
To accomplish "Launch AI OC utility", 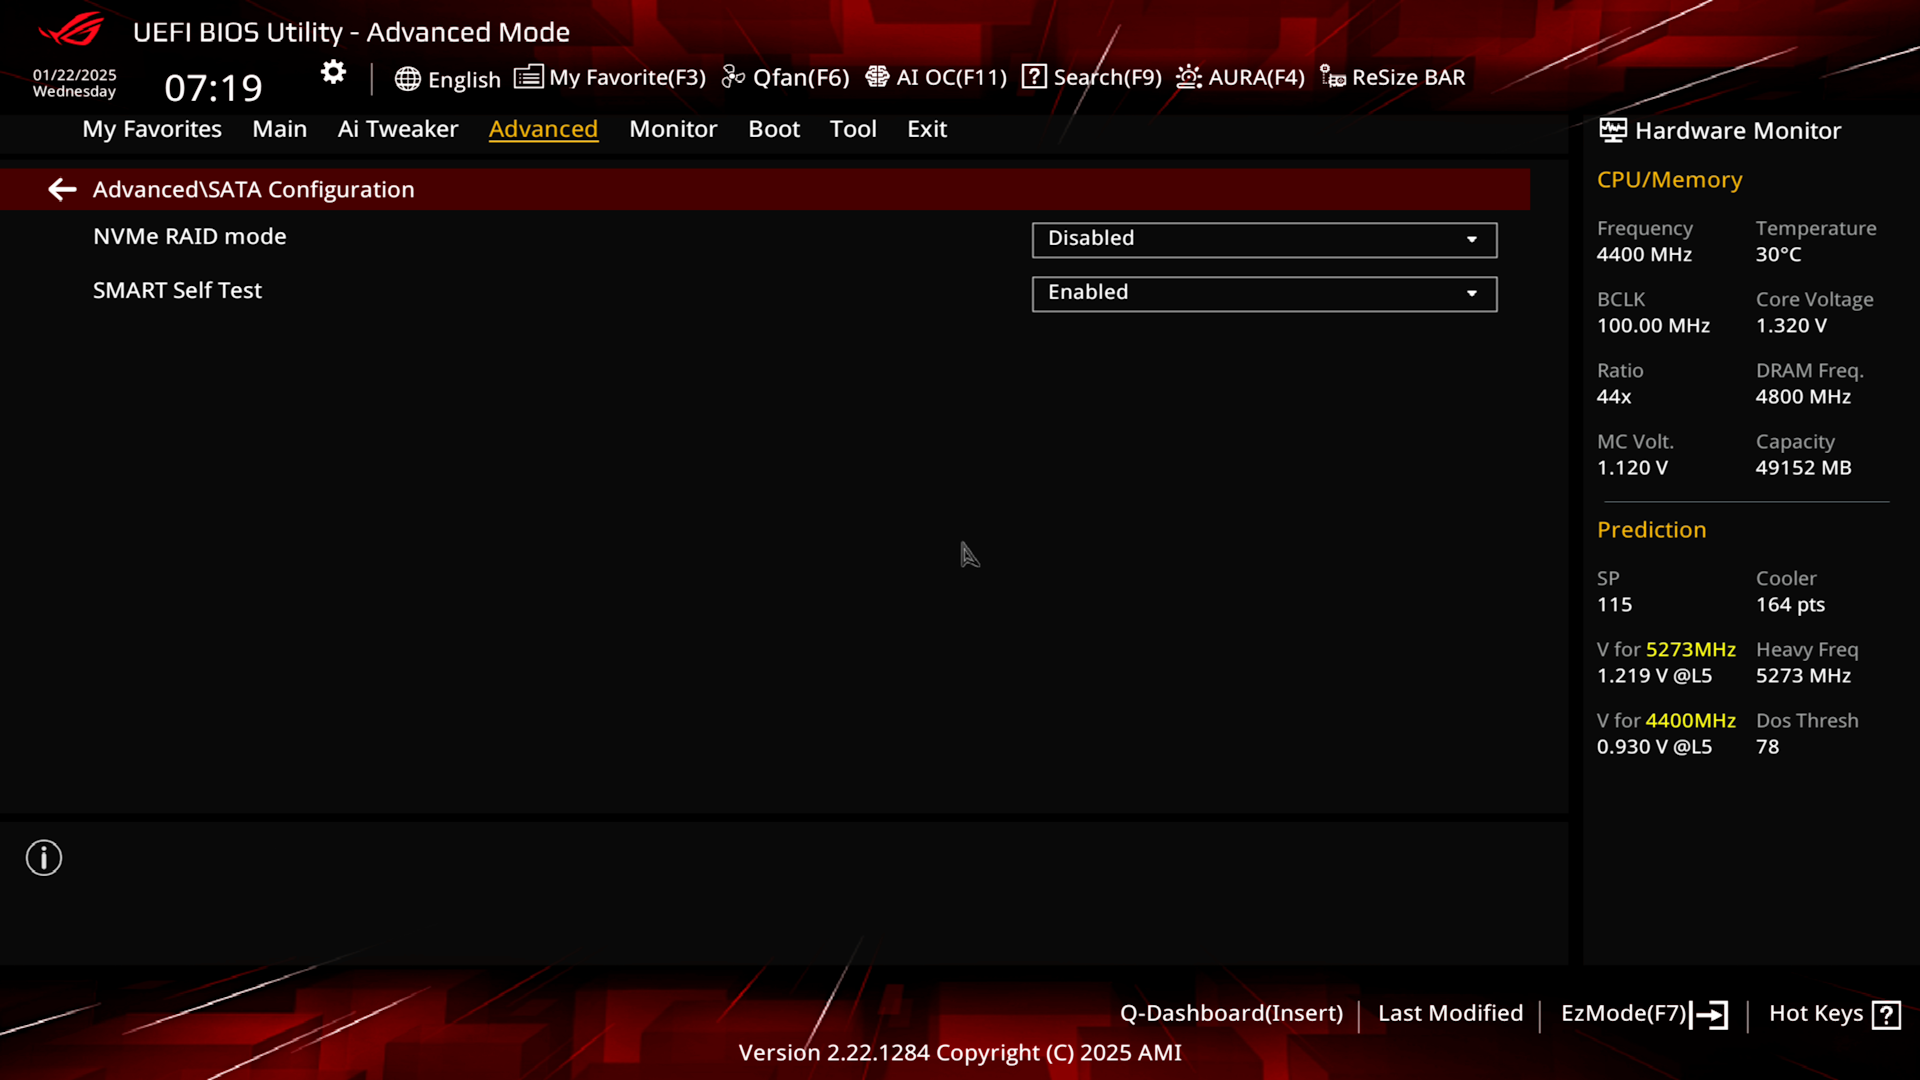I will (x=938, y=76).
